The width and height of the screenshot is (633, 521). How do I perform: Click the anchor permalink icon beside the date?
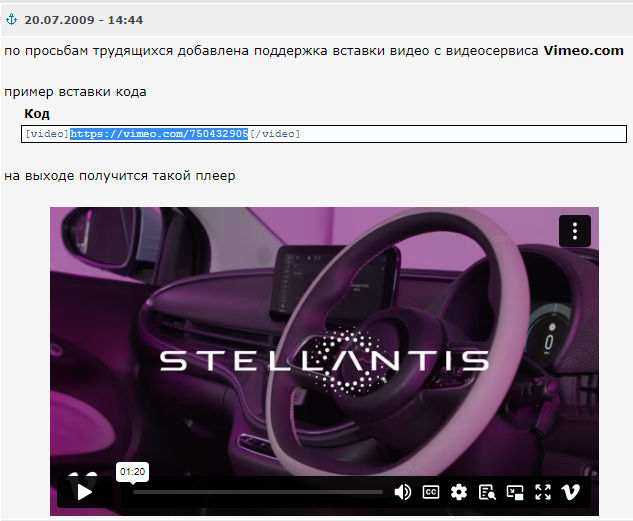(11, 19)
